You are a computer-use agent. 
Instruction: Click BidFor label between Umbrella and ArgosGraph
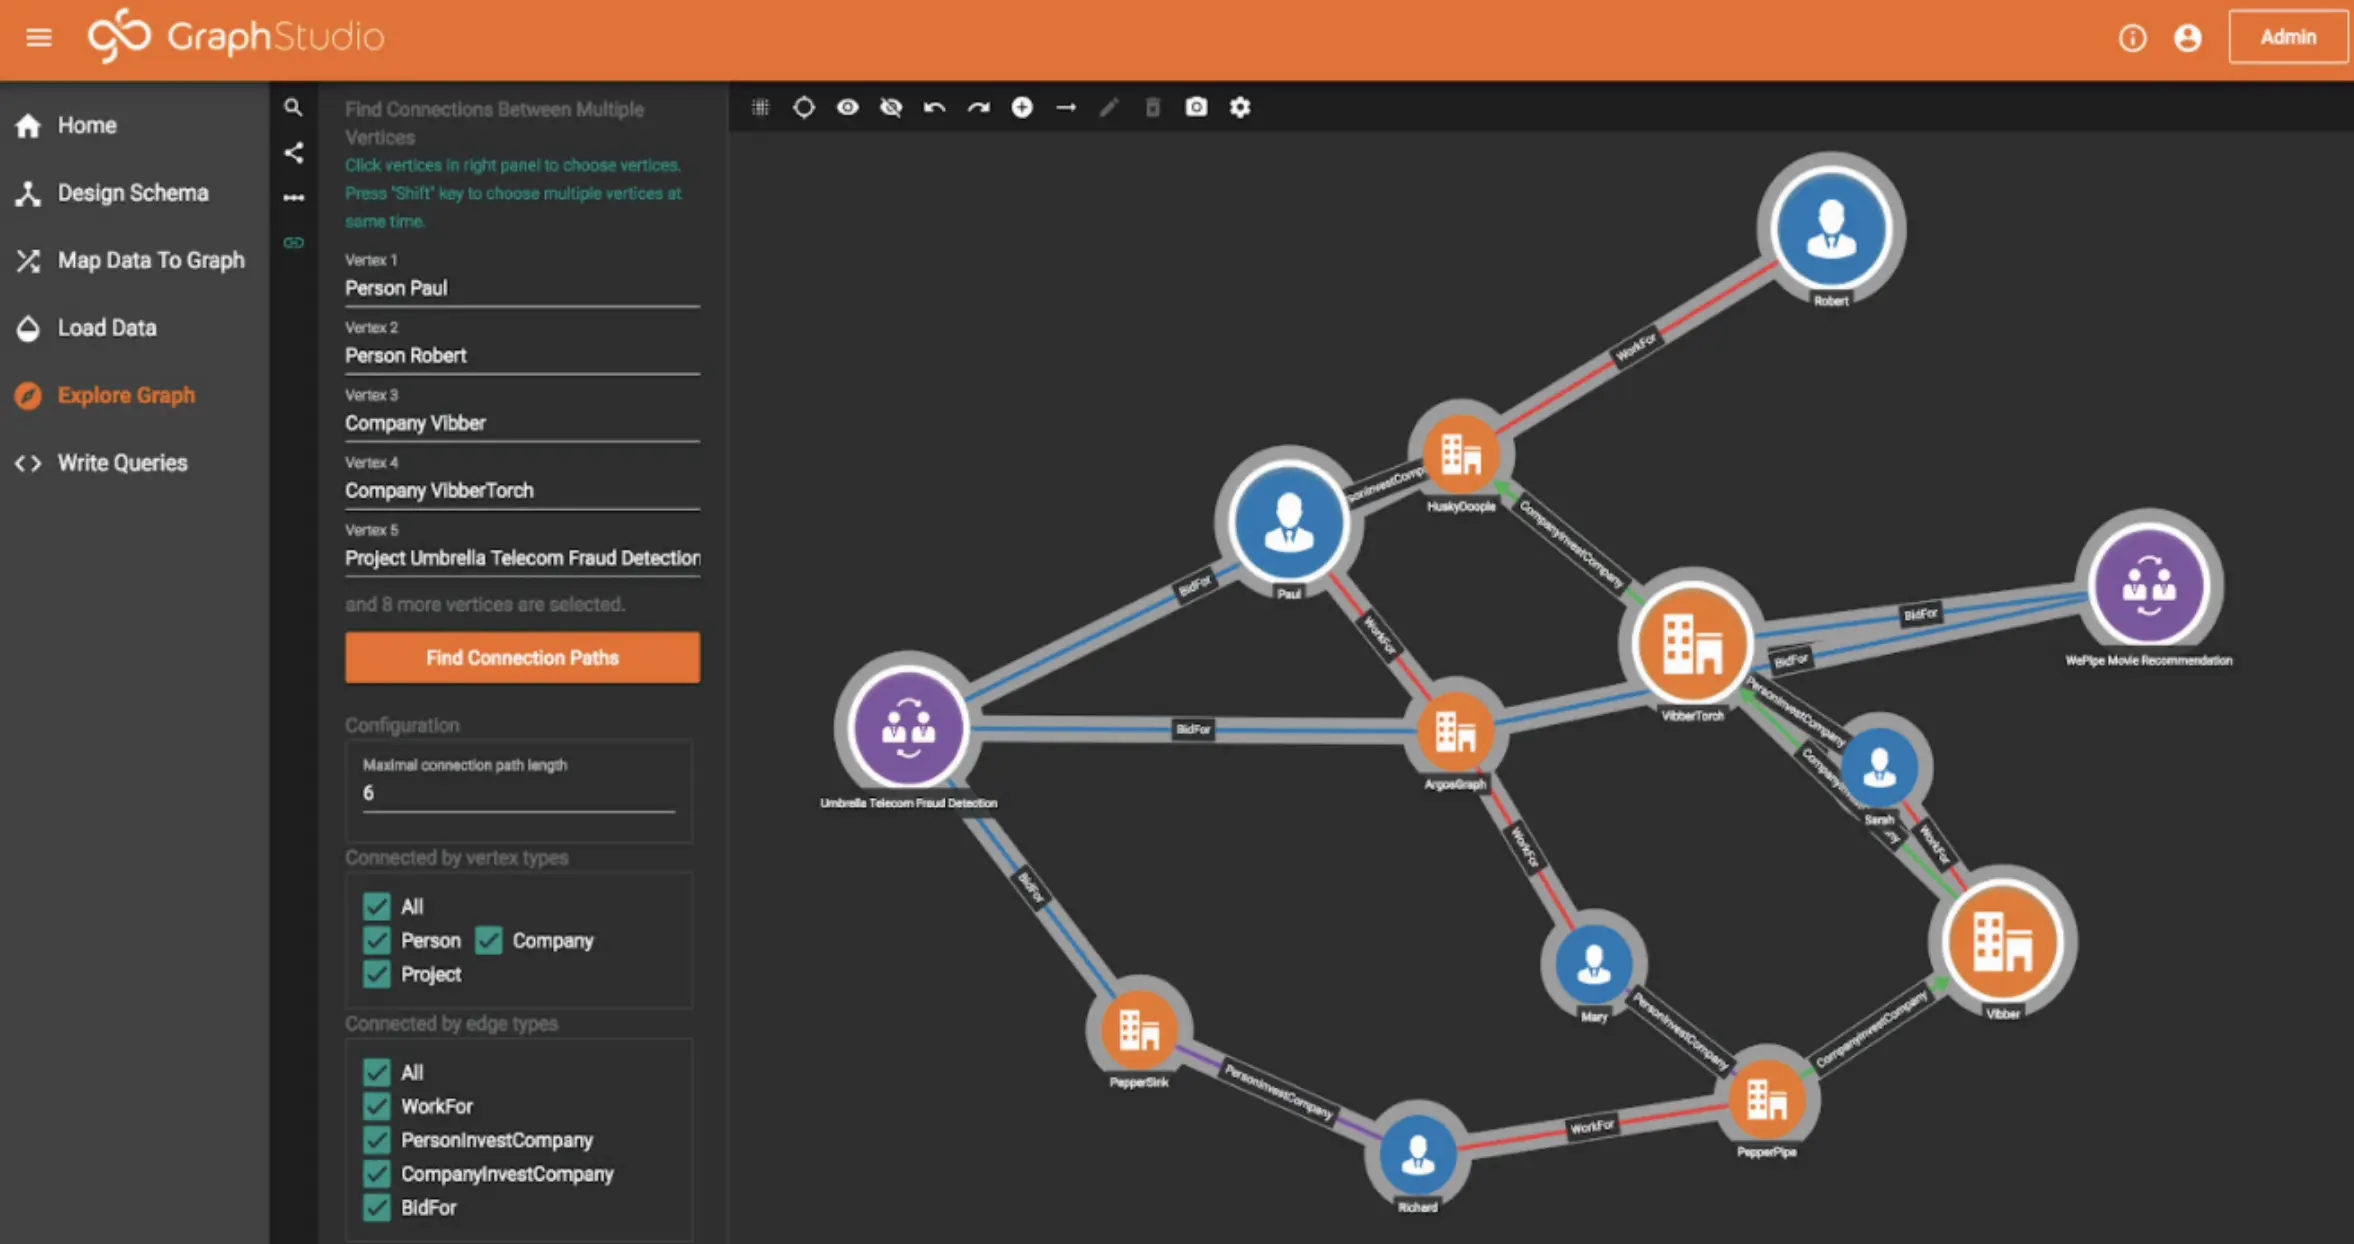(x=1193, y=729)
